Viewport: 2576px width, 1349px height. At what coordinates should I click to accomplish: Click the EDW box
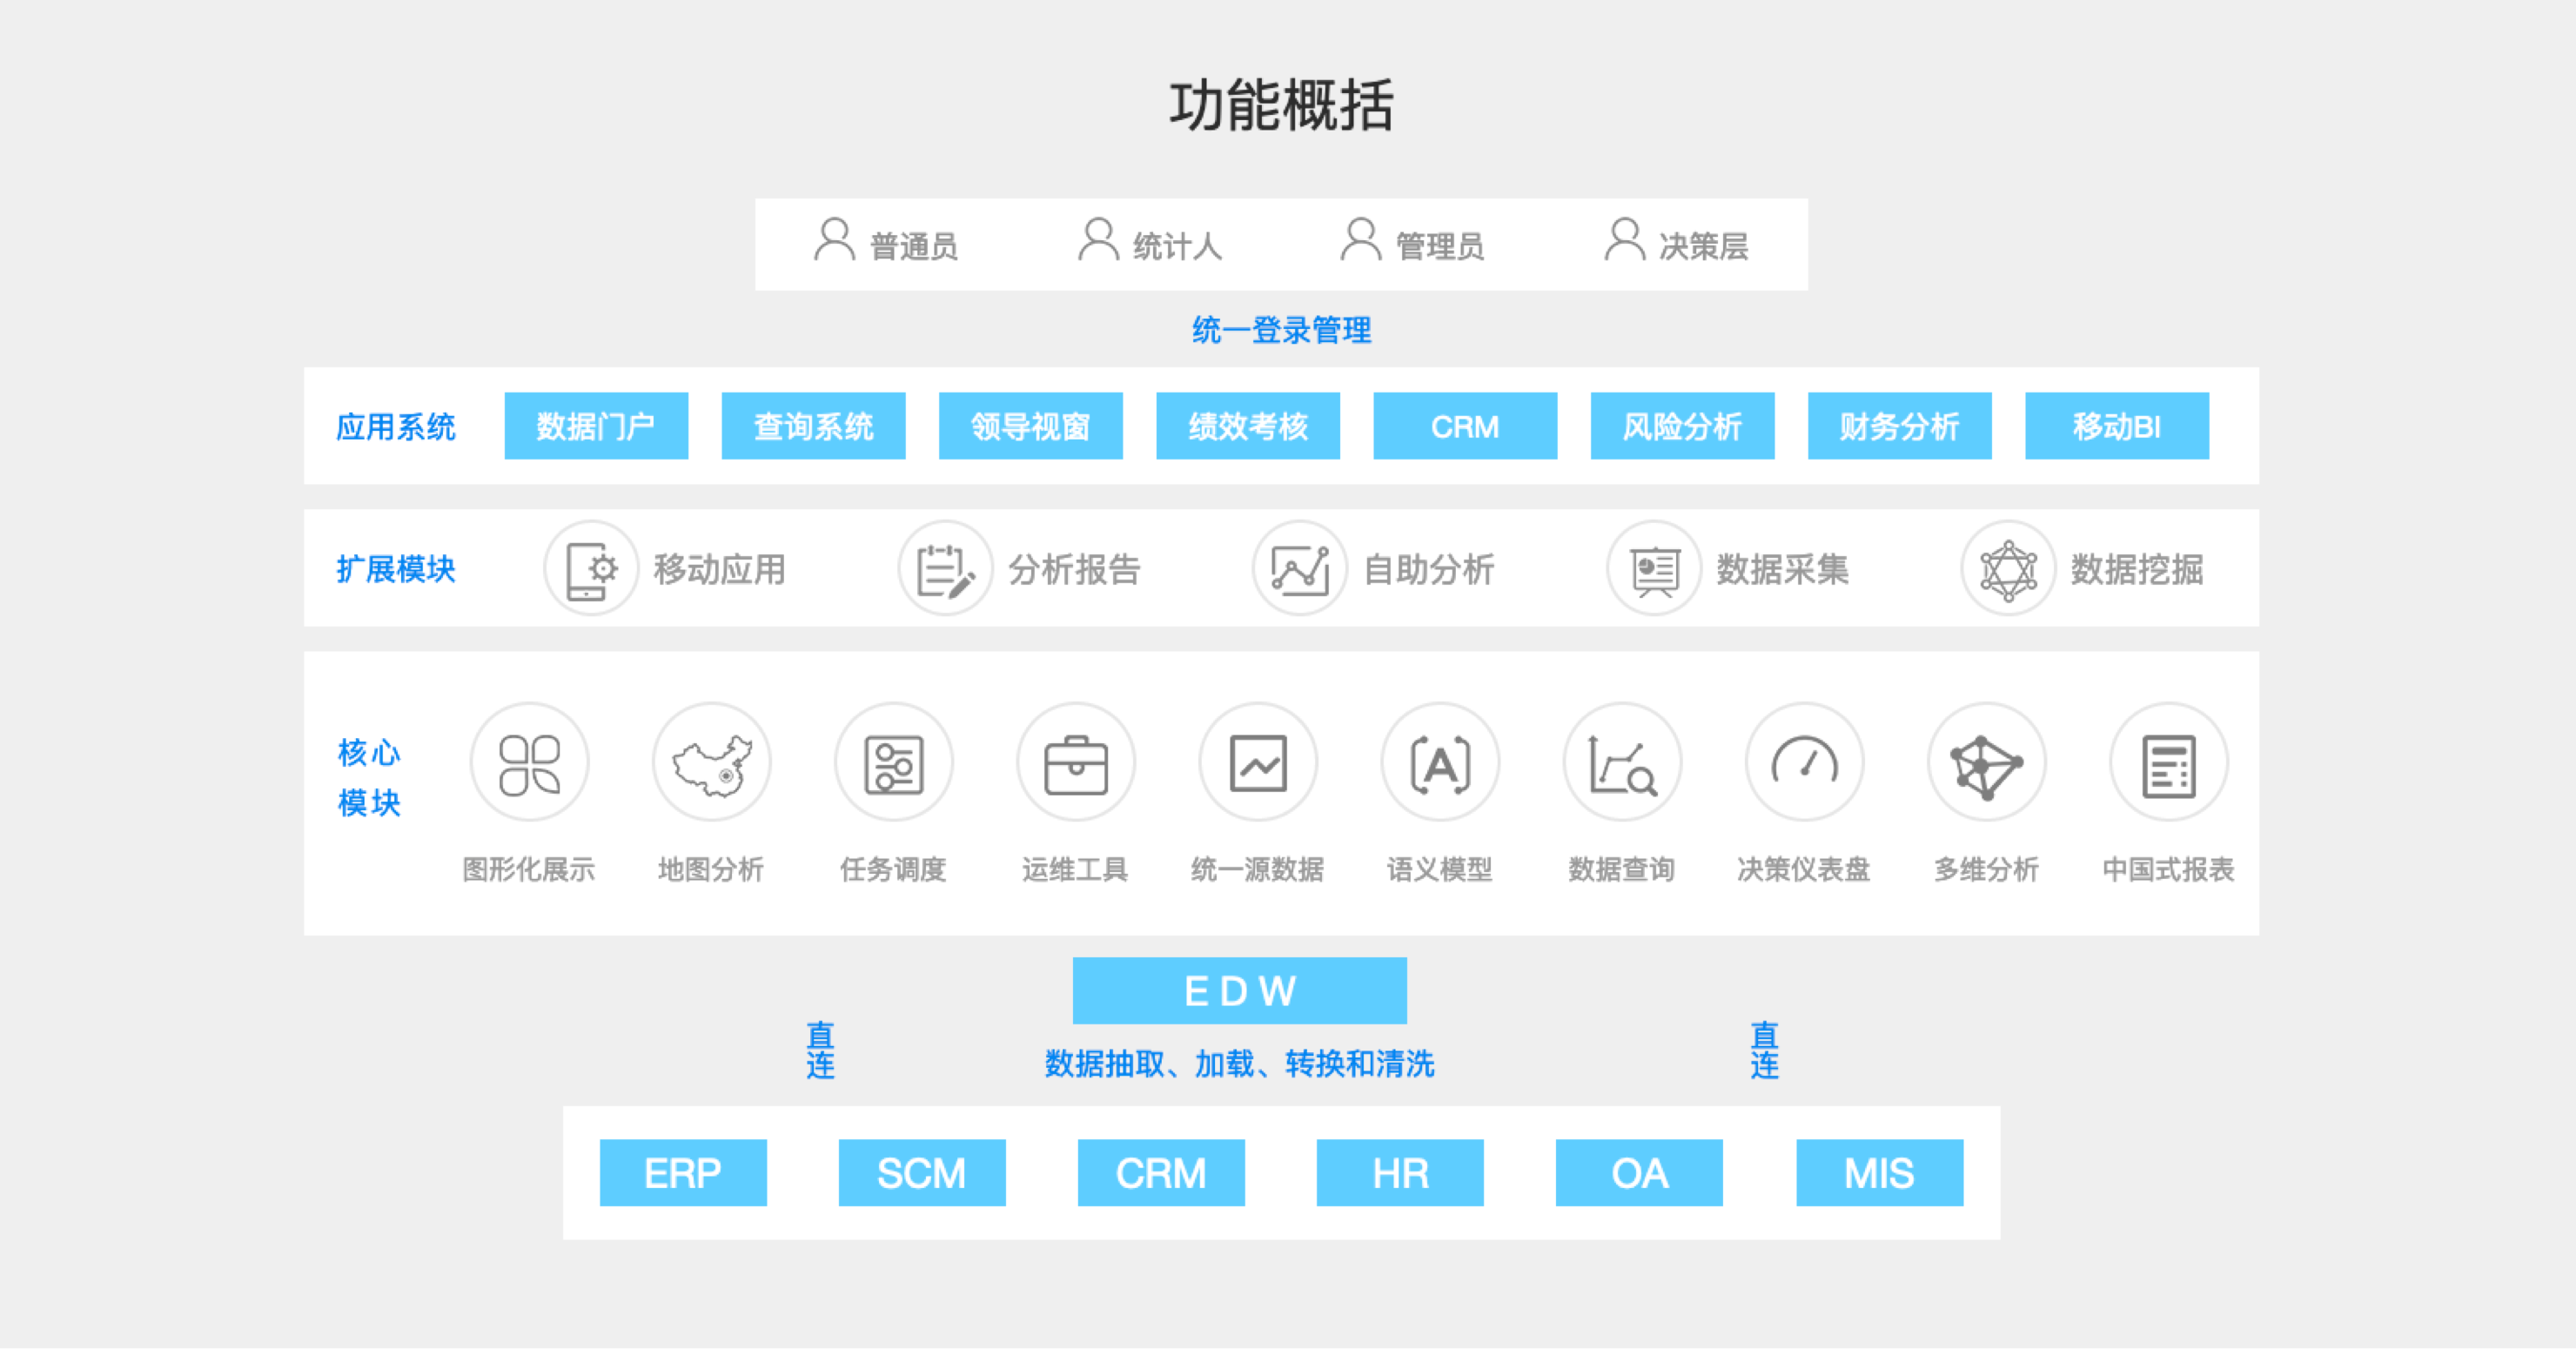[1239, 991]
